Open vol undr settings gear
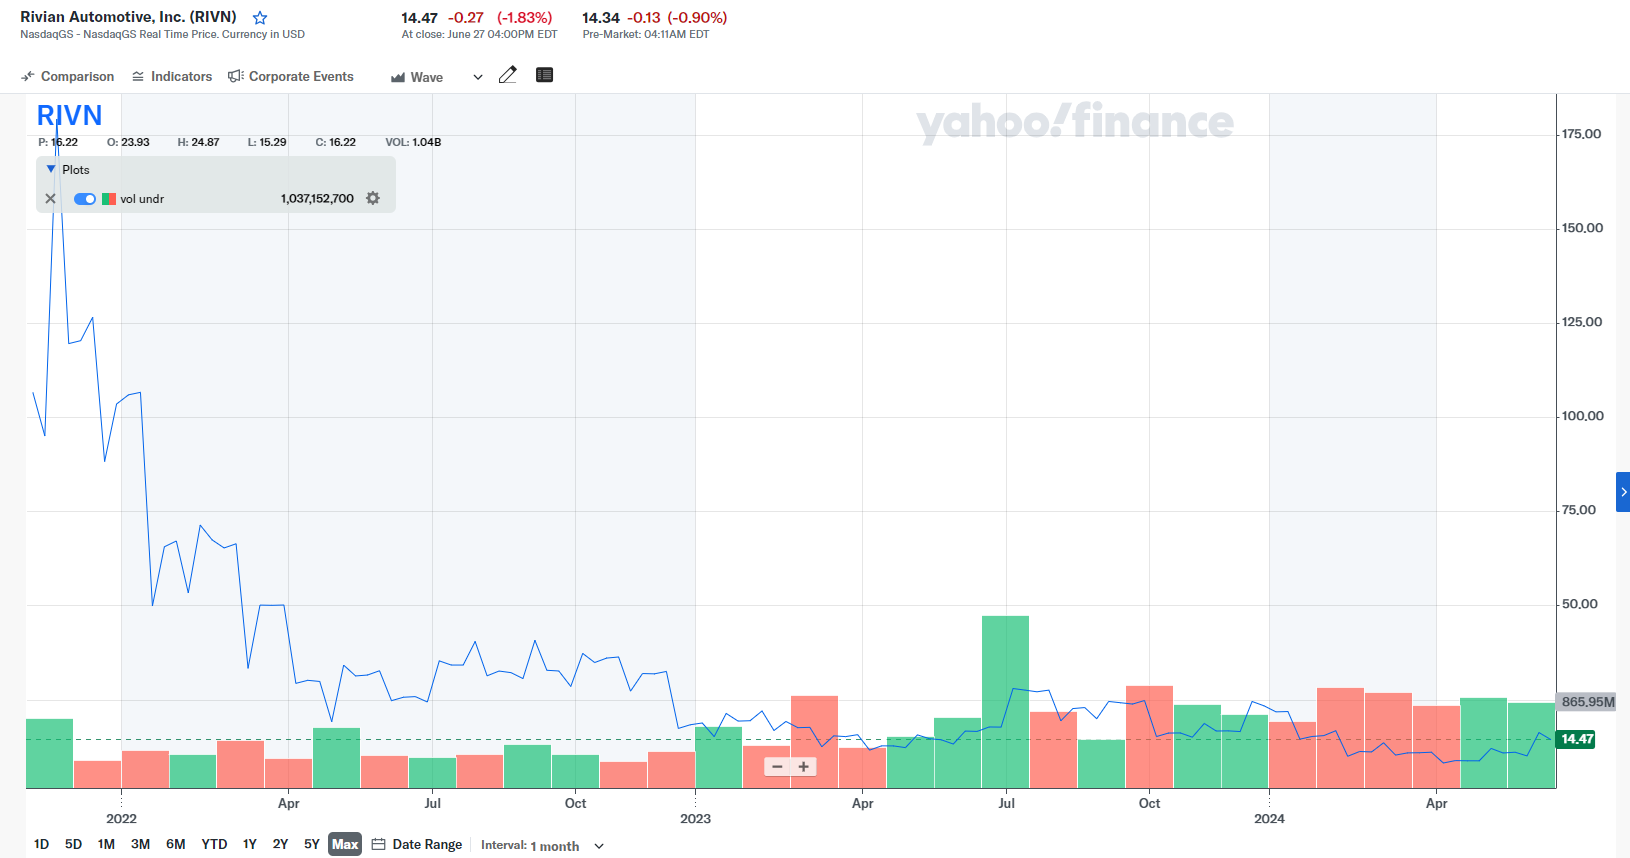1630x858 pixels. tap(373, 198)
